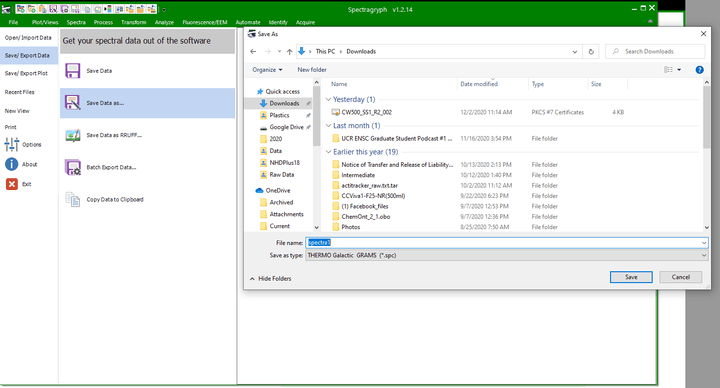Select OneDrive in navigation tree

(278, 190)
